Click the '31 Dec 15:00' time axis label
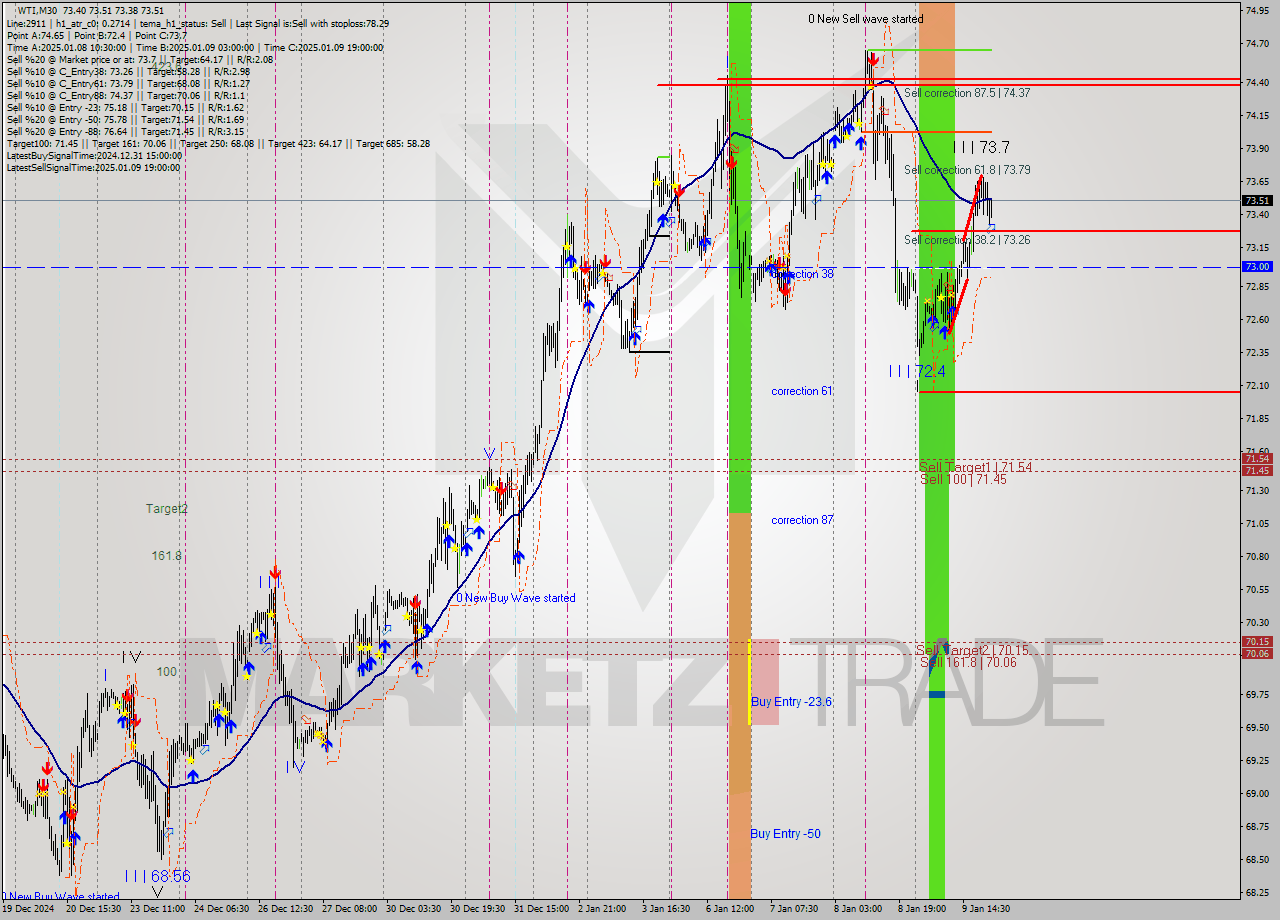The height and width of the screenshot is (920, 1280). [542, 909]
